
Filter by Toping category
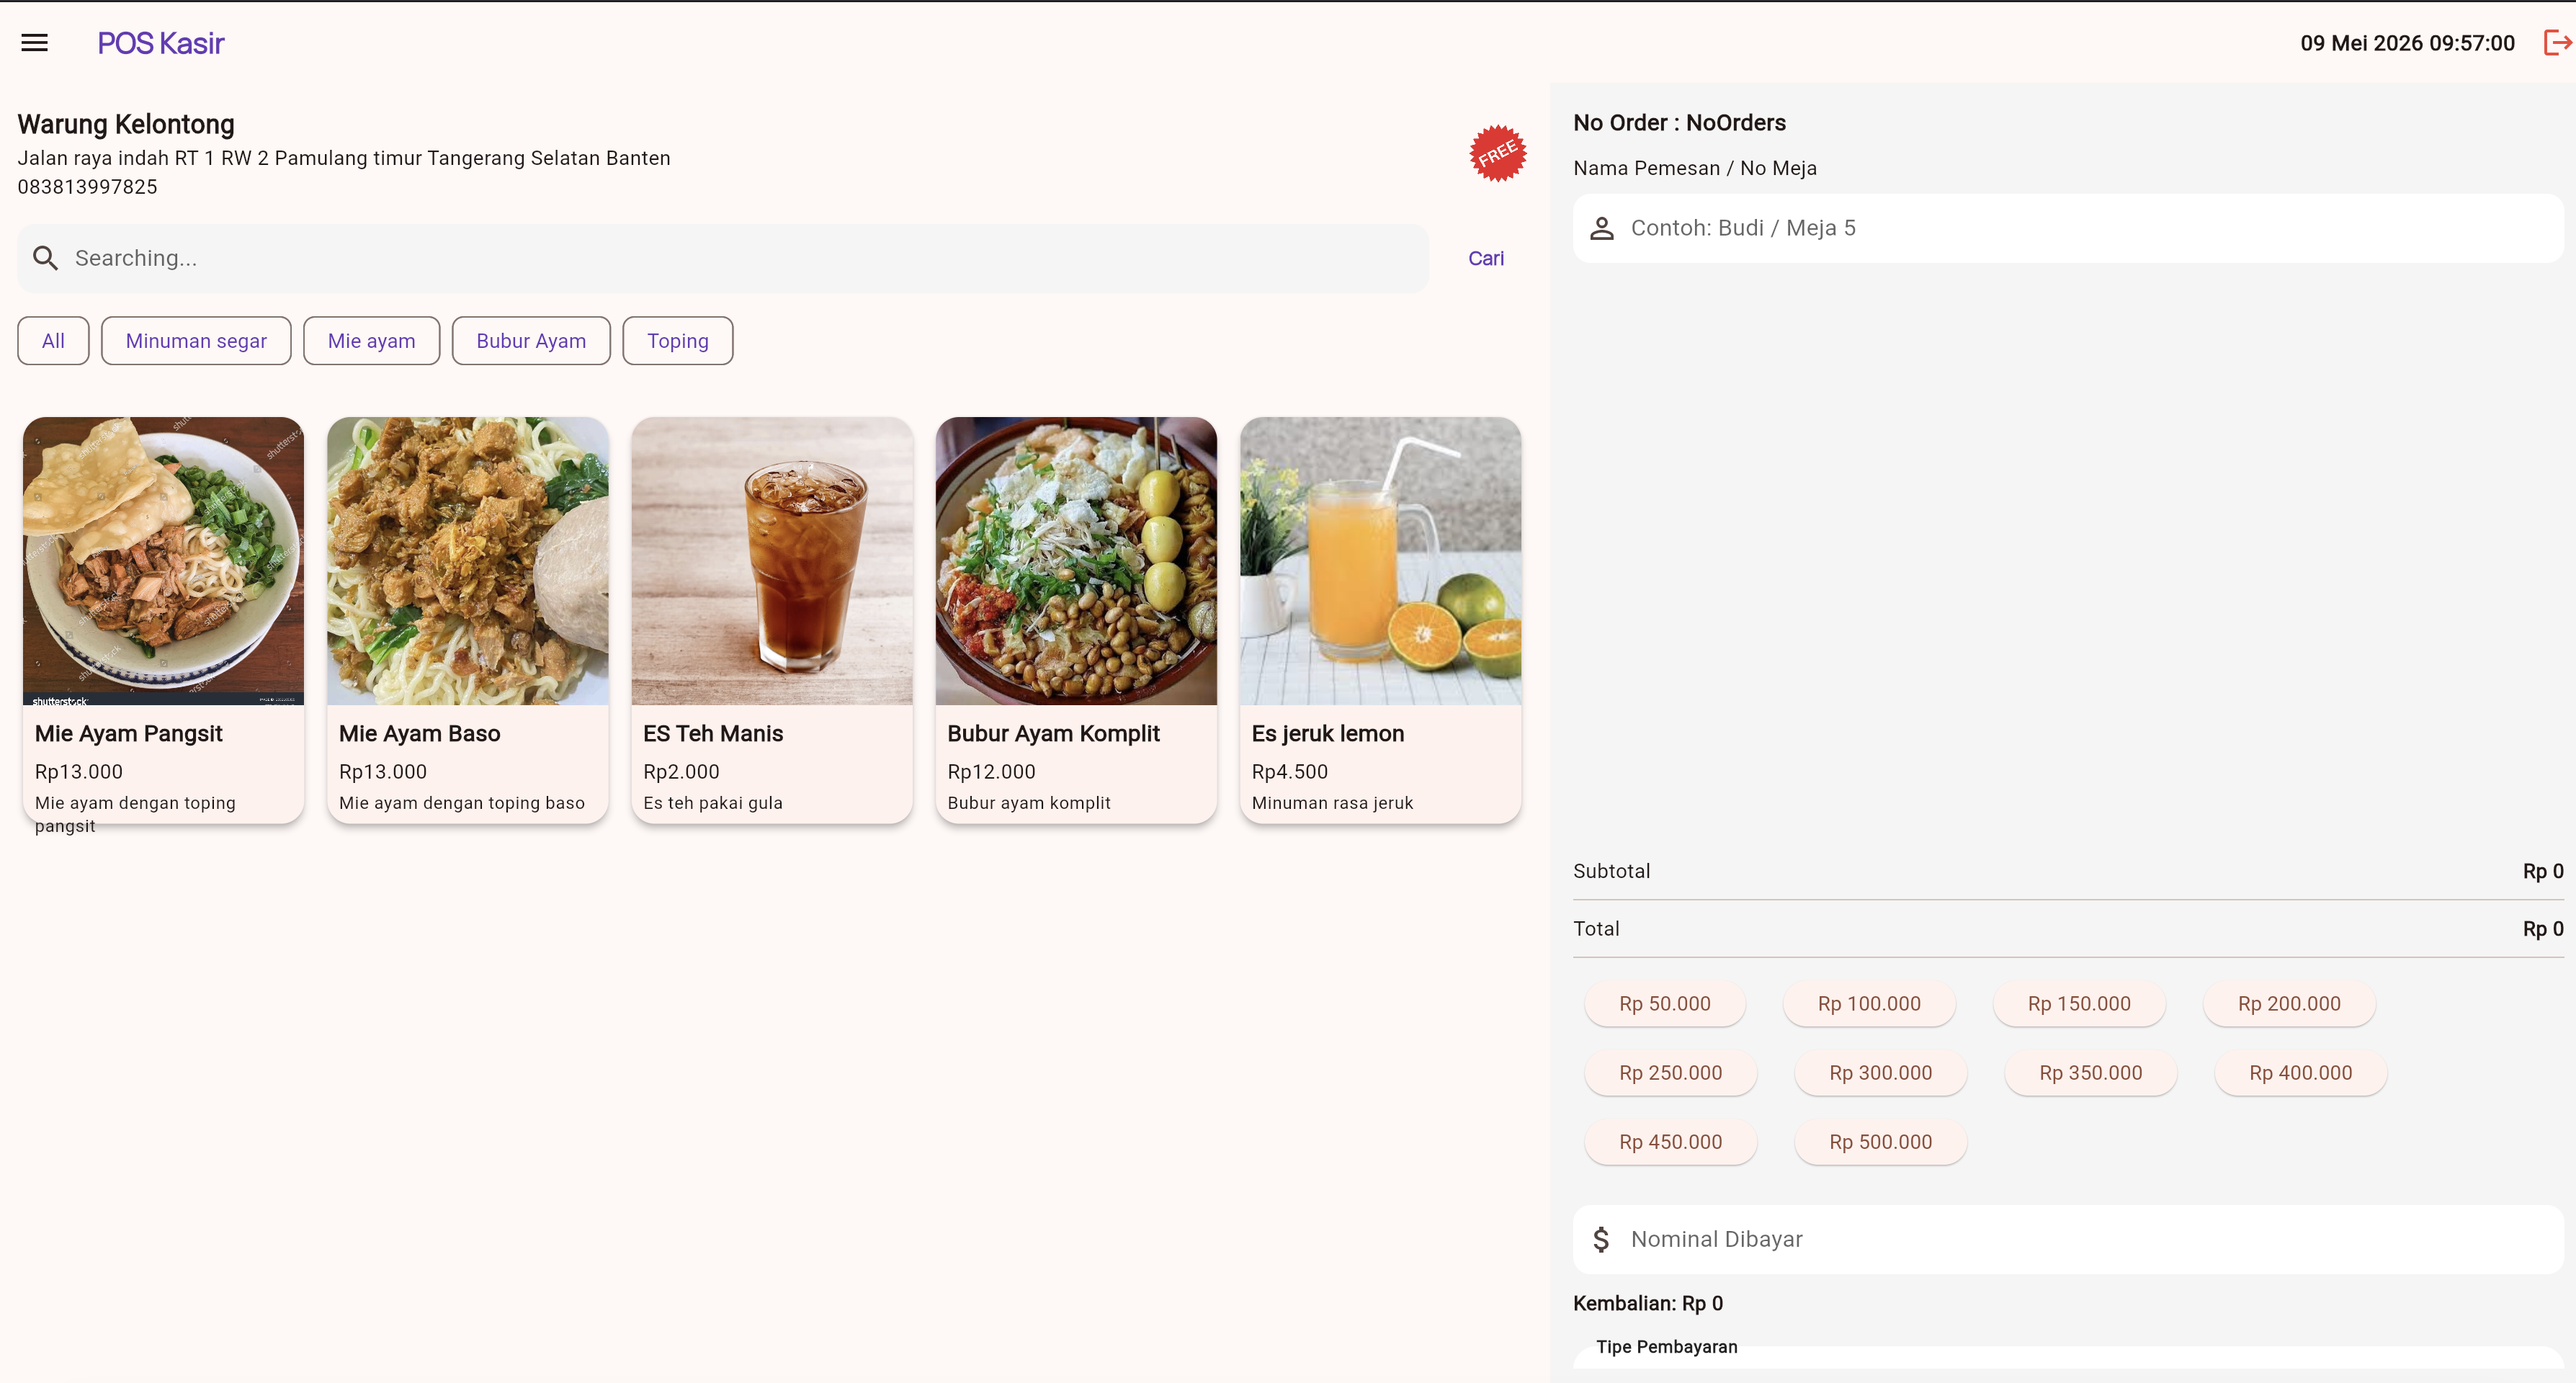click(x=677, y=341)
